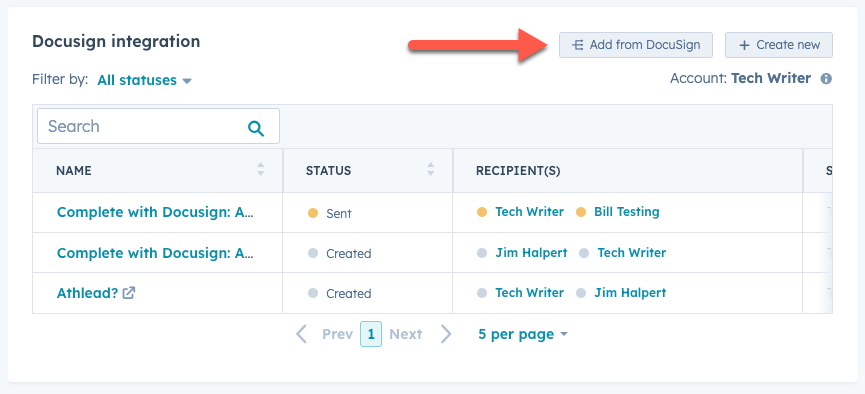The height and width of the screenshot is (394, 865).
Task: Click Tech Writer in the second row
Action: (x=632, y=253)
